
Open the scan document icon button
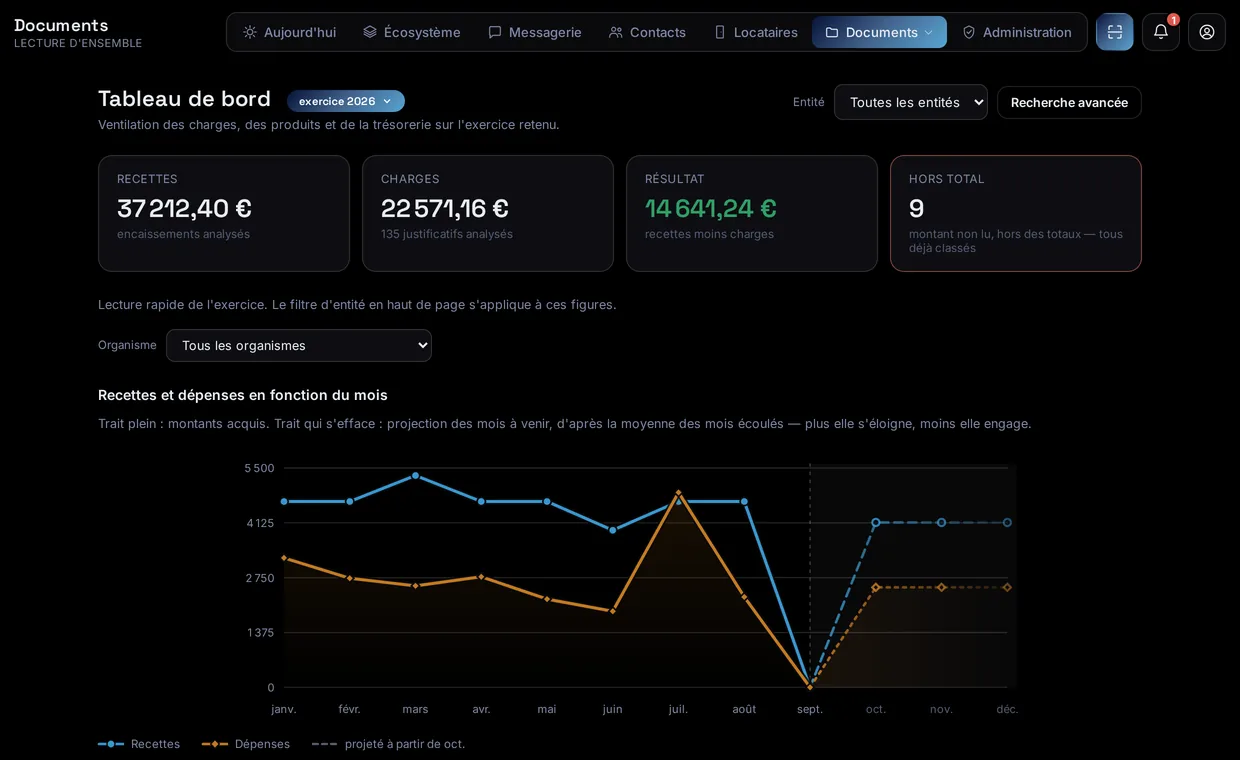1115,32
